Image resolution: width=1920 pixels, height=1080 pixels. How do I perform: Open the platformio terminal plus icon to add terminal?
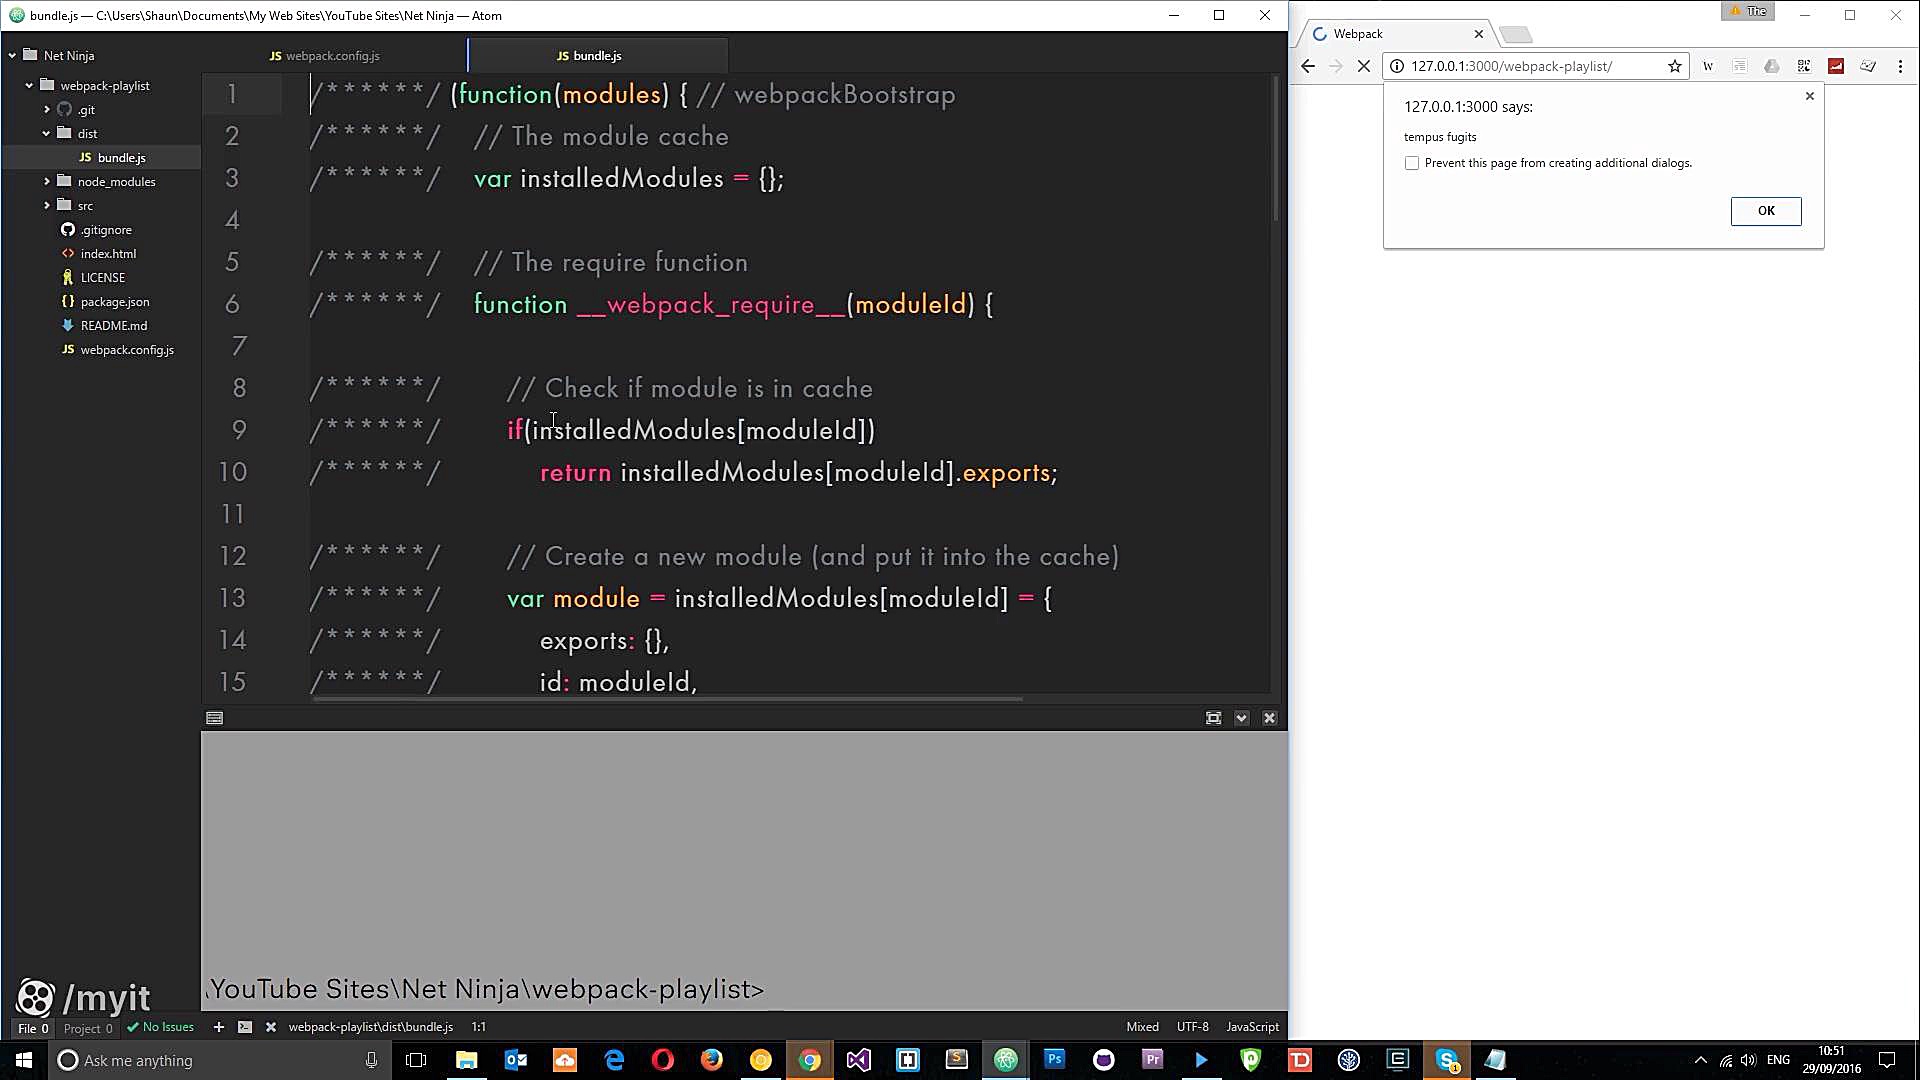click(x=218, y=1026)
